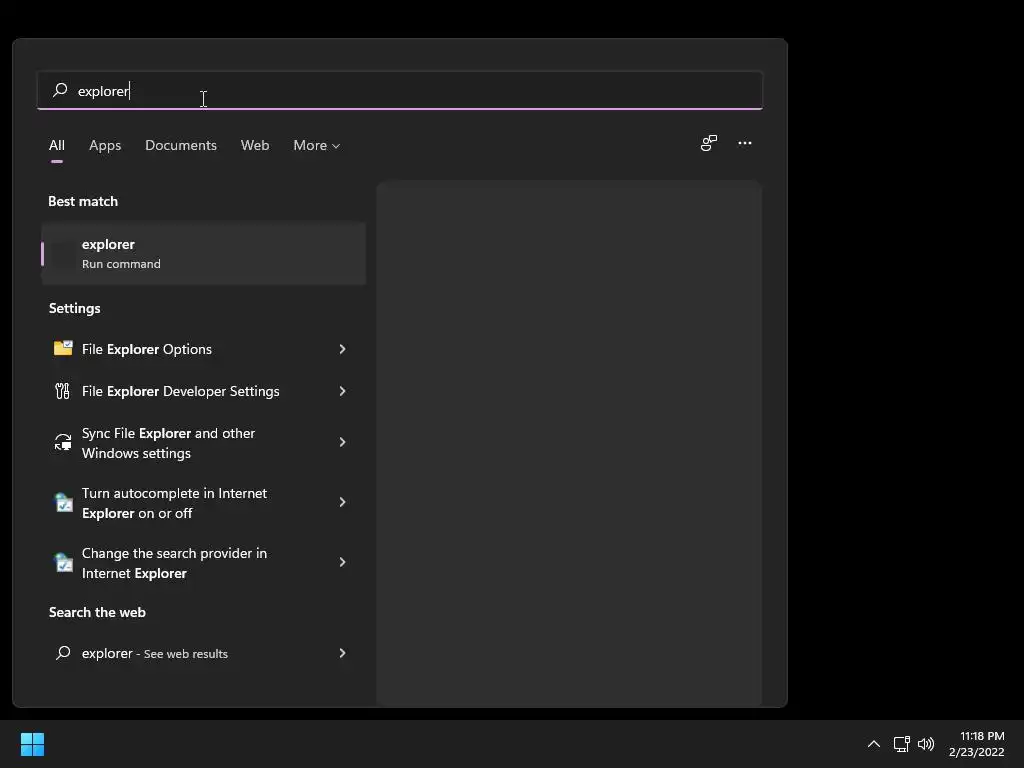This screenshot has height=768, width=1024.
Task: Switch to the Apps tab
Action: 105,145
